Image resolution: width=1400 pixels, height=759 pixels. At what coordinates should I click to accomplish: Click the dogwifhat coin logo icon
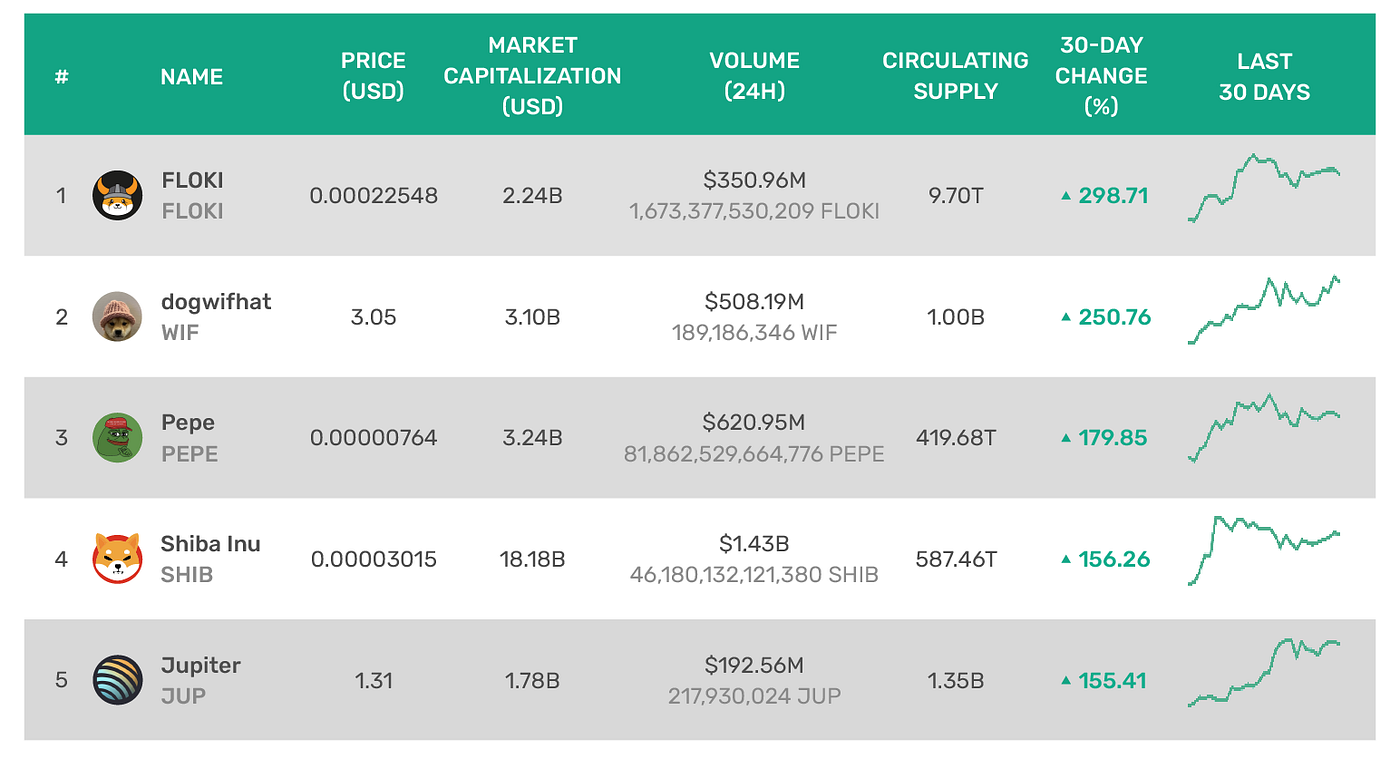[x=117, y=317]
